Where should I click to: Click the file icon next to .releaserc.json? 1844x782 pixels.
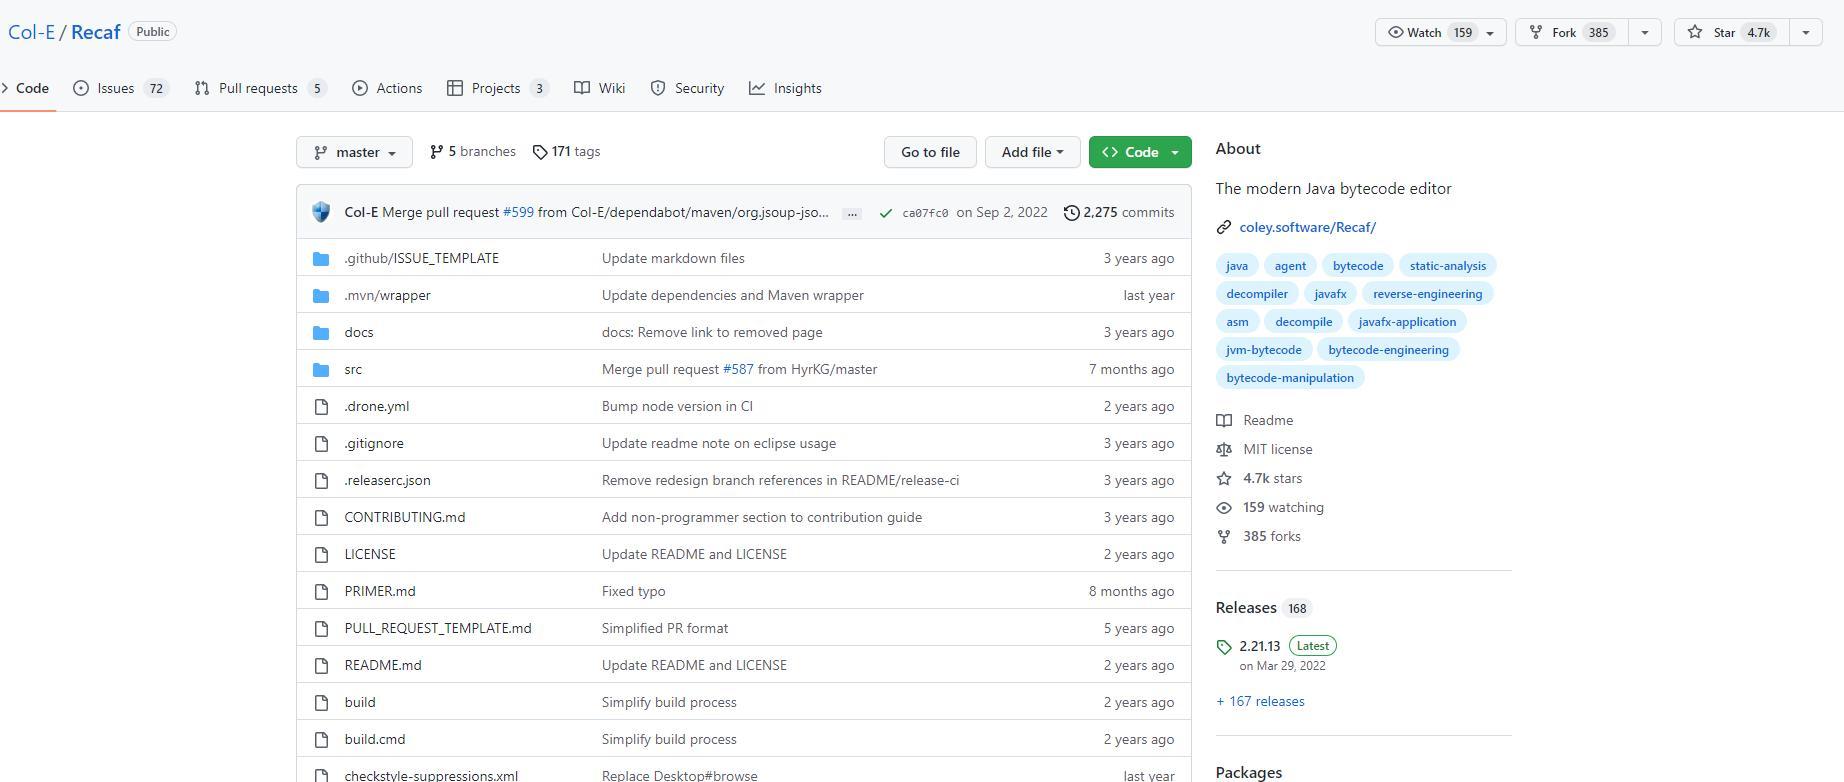point(321,481)
